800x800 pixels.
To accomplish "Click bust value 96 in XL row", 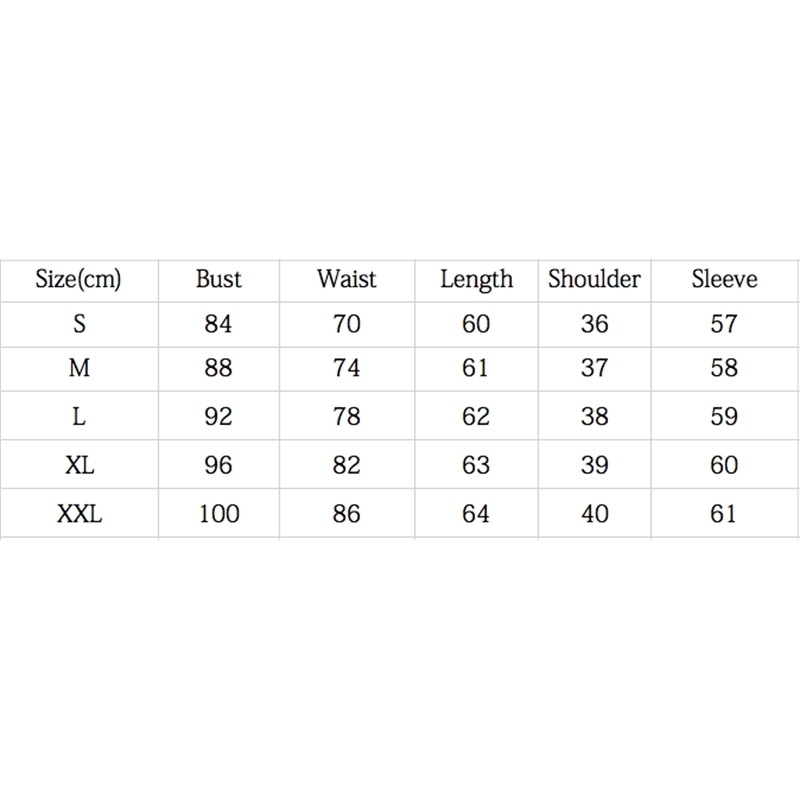I will pyautogui.click(x=218, y=465).
